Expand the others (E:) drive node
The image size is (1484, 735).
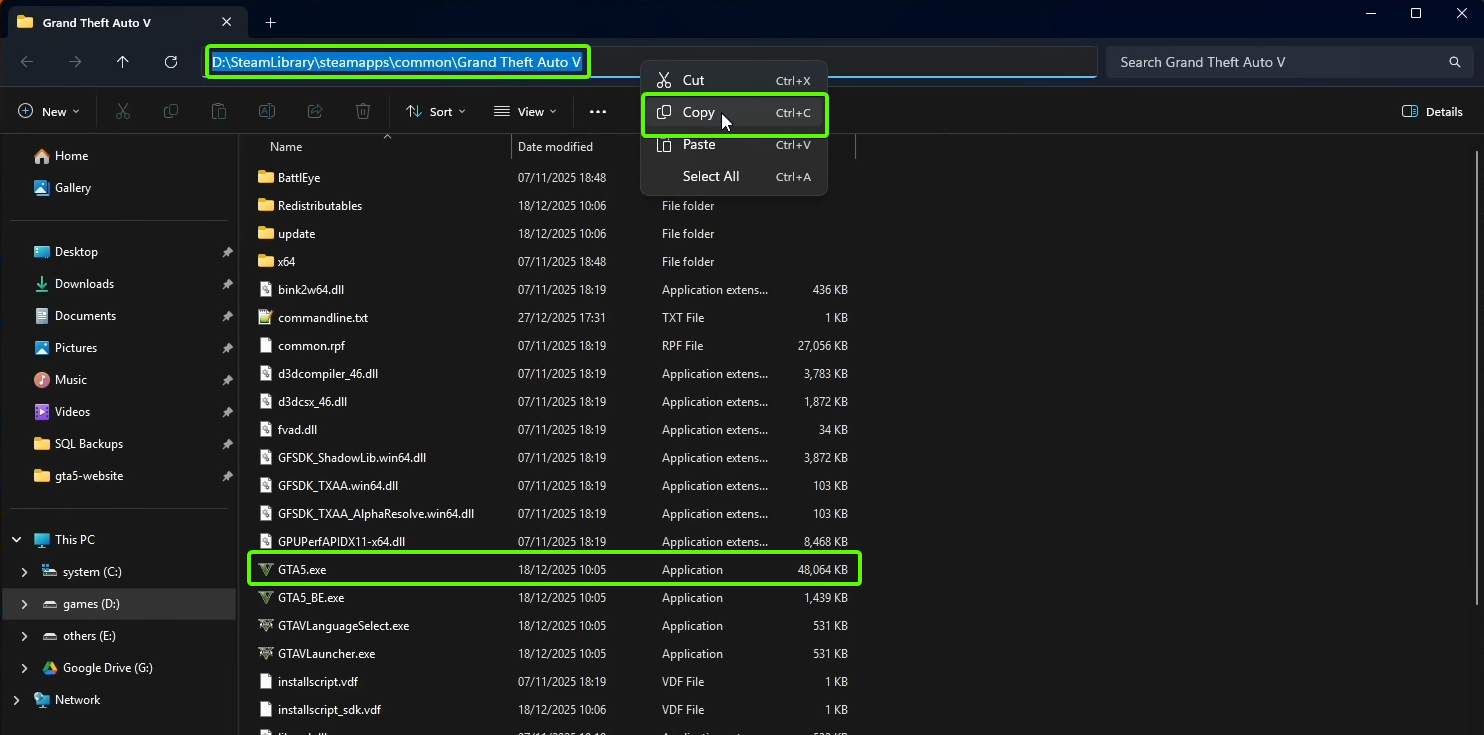click(25, 636)
